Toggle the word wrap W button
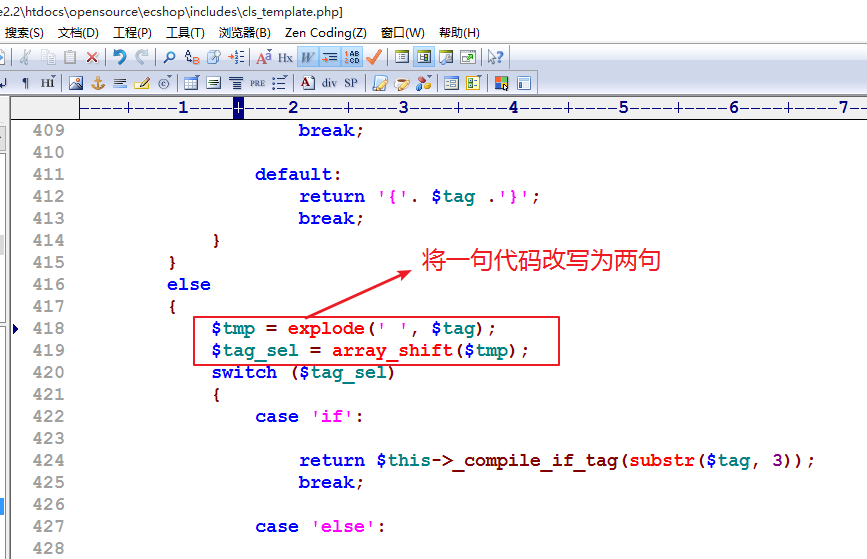Image resolution: width=867 pixels, height=559 pixels. pyautogui.click(x=308, y=57)
